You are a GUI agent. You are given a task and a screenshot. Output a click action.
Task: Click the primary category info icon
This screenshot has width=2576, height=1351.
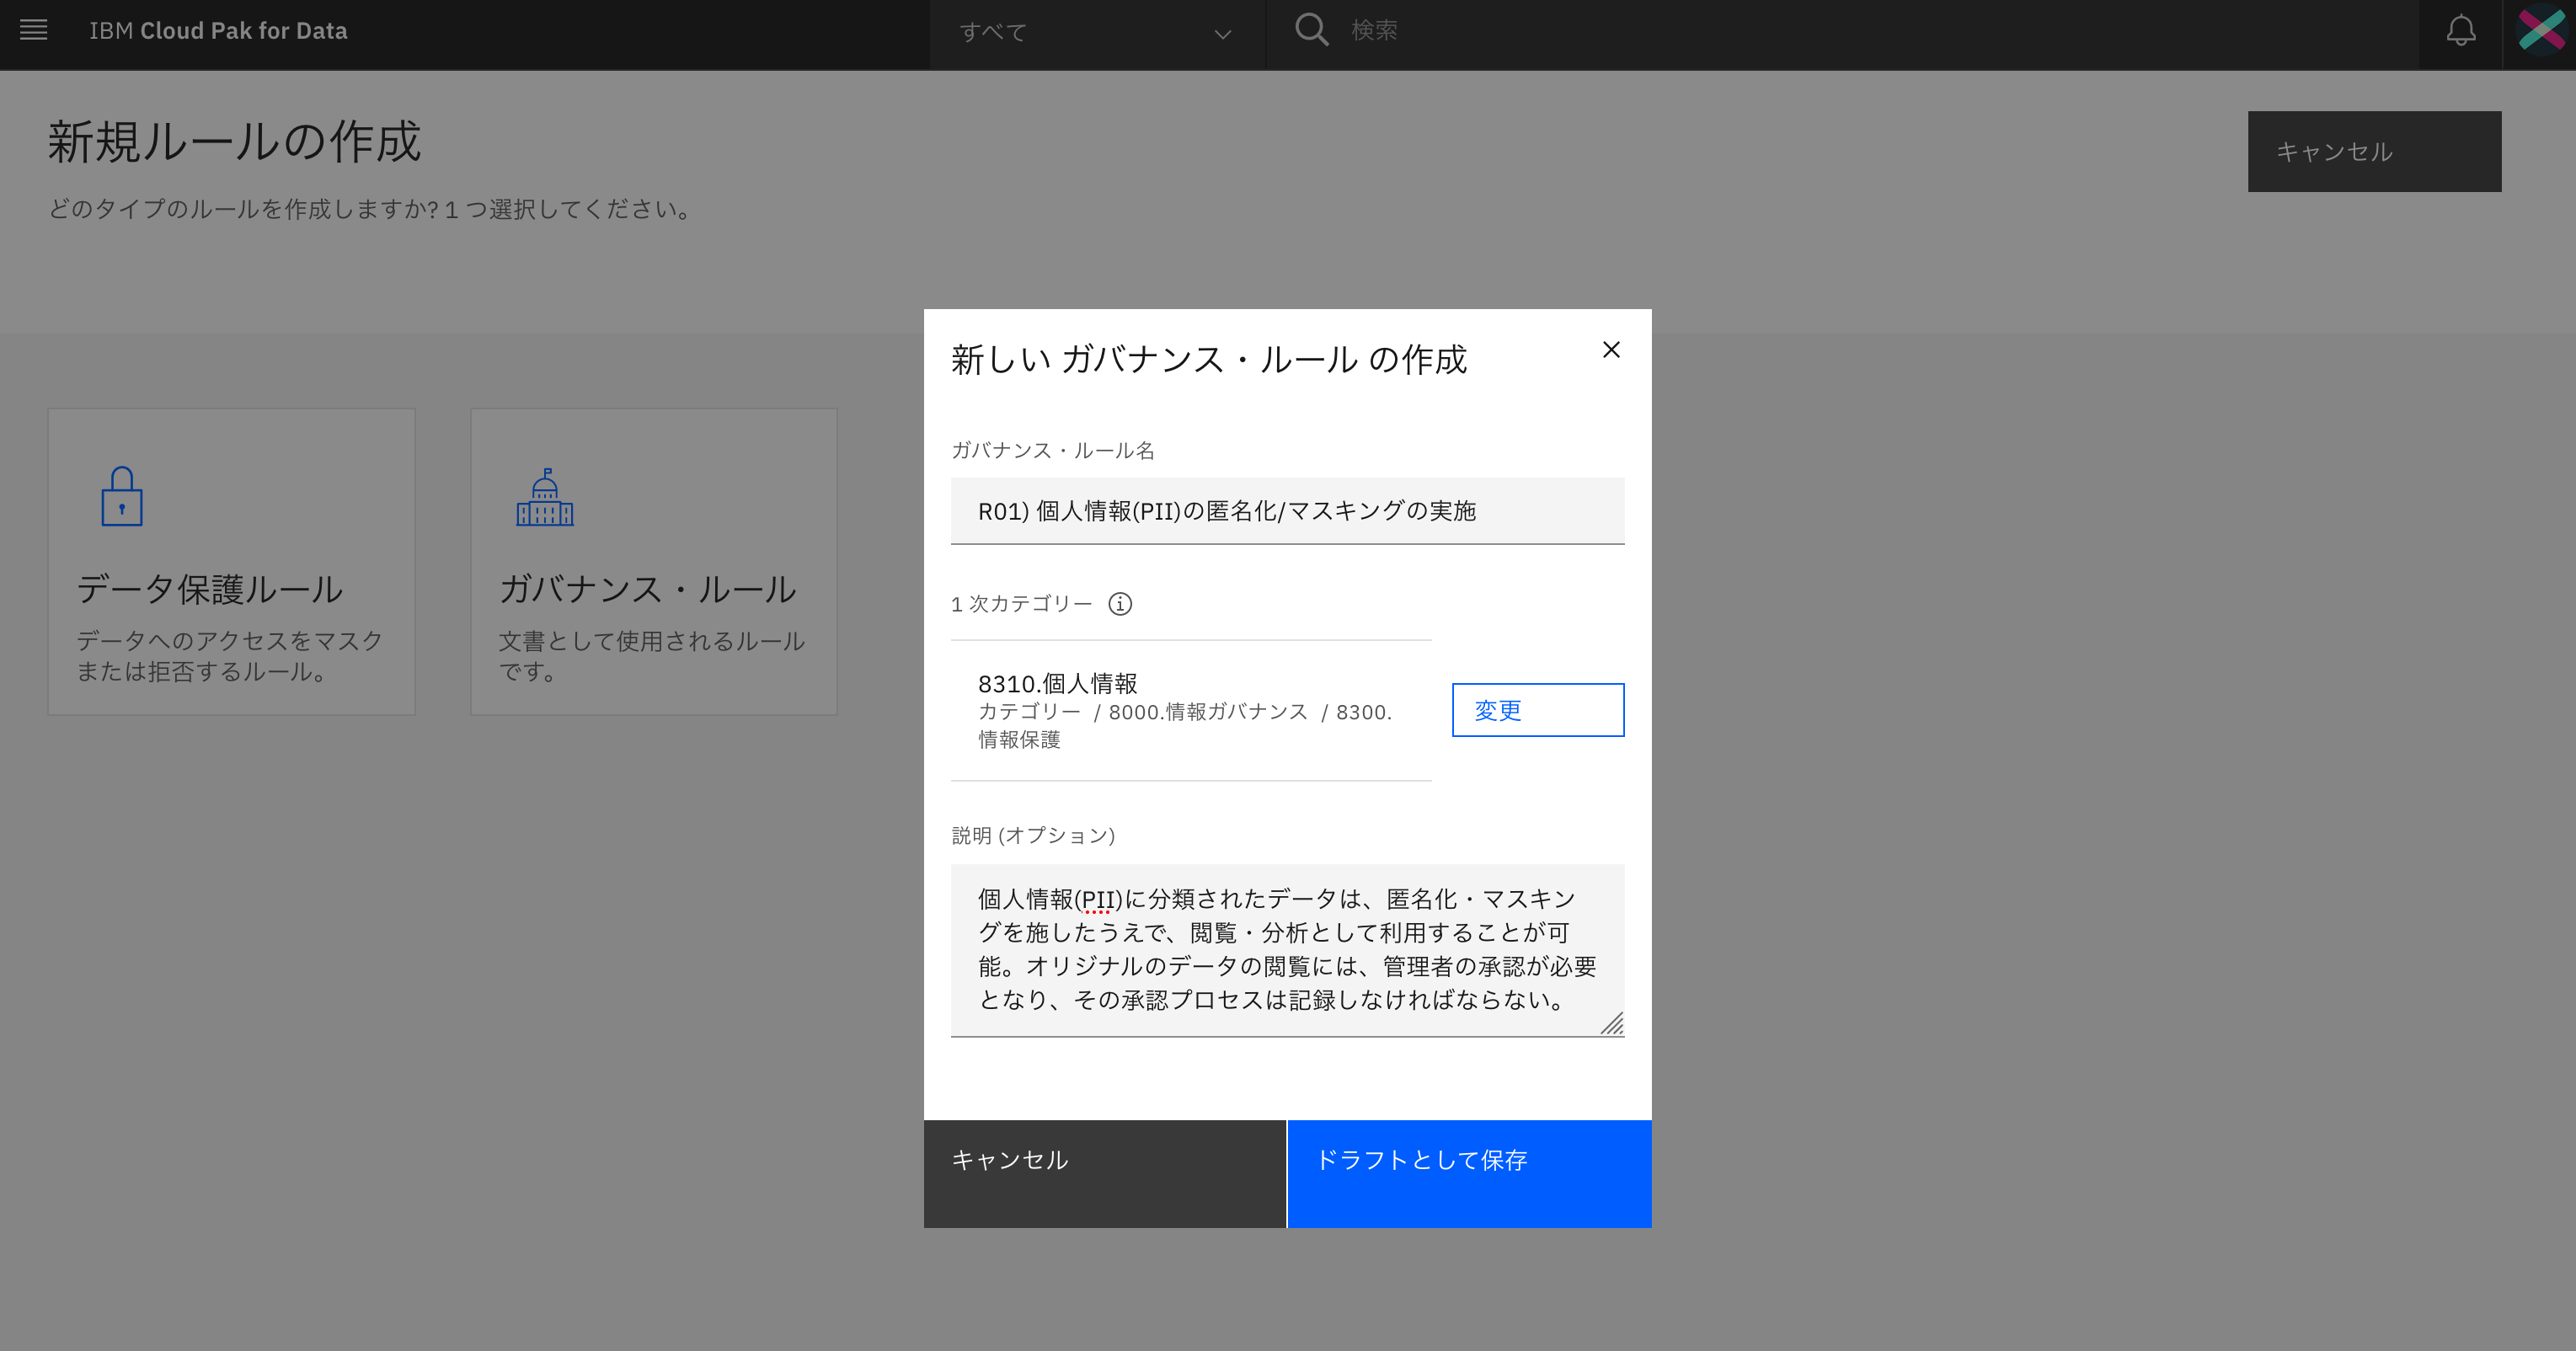[x=1120, y=604]
